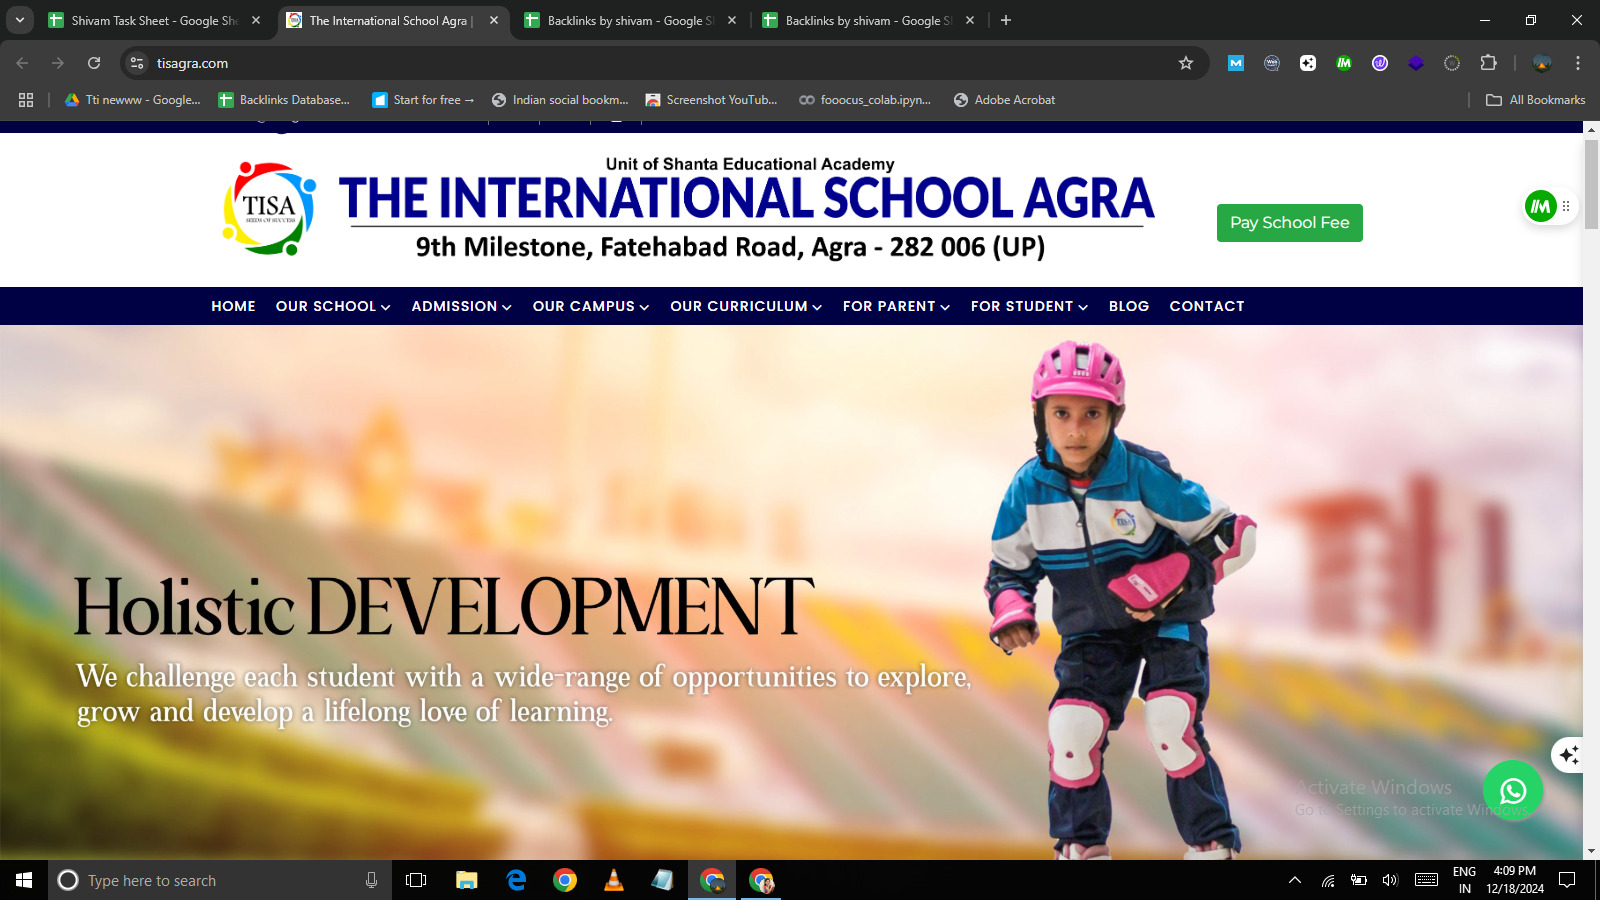Expand the FOR PARENT menu
This screenshot has width=1600, height=900.
pyautogui.click(x=896, y=306)
